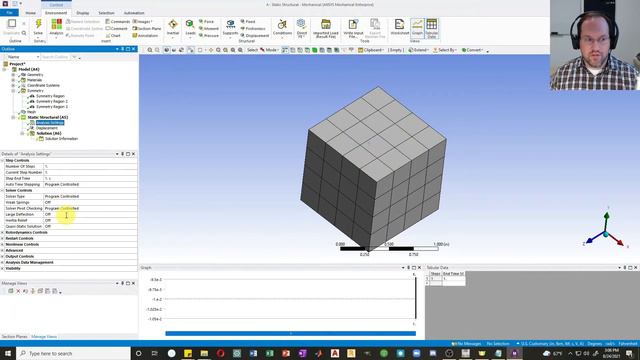Switch to the Selection ribbon tab
This screenshot has width=640, height=360.
pyautogui.click(x=106, y=13)
